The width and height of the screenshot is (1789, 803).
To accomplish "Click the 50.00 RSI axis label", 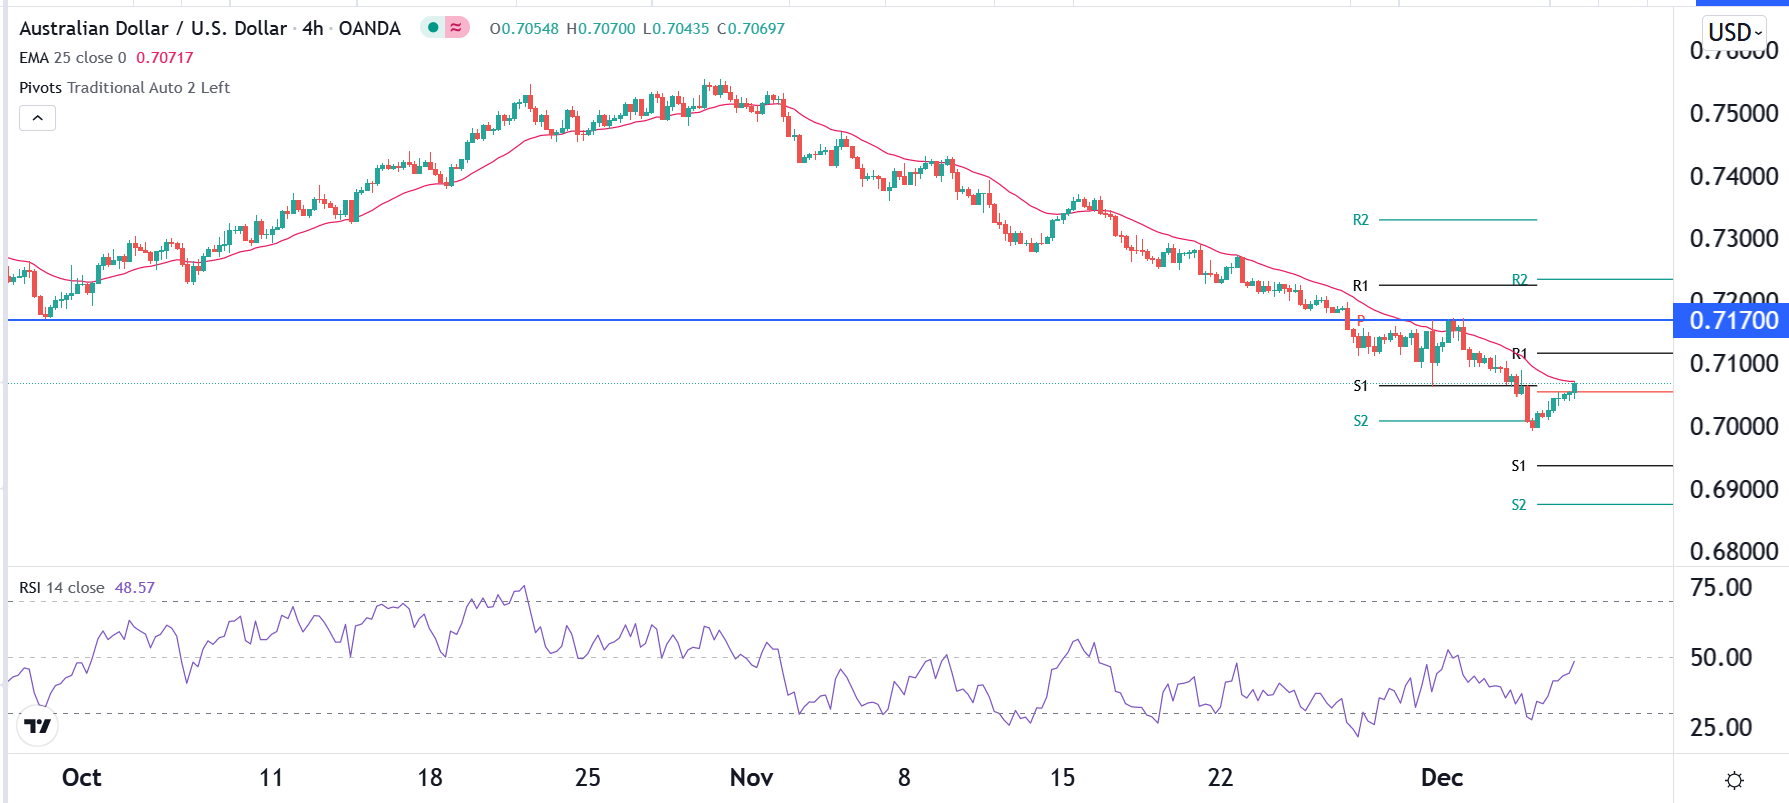I will (x=1721, y=657).
